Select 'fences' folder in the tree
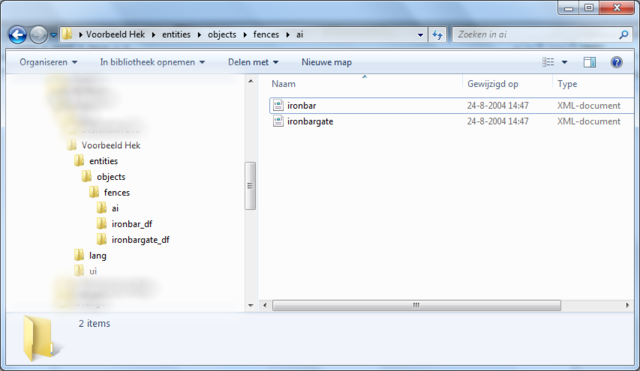 [117, 193]
